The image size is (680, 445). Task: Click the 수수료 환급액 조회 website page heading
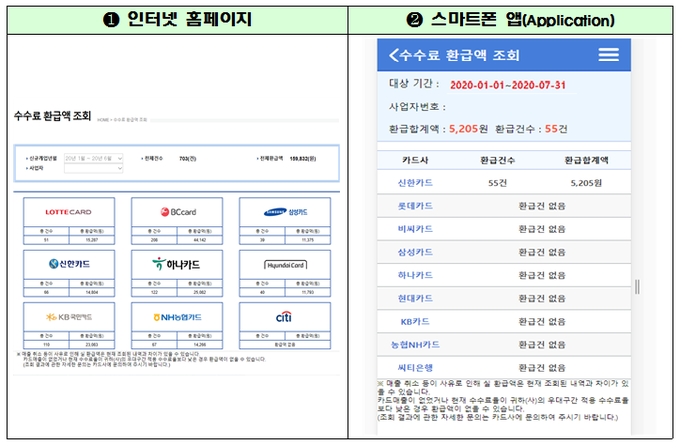click(52, 116)
